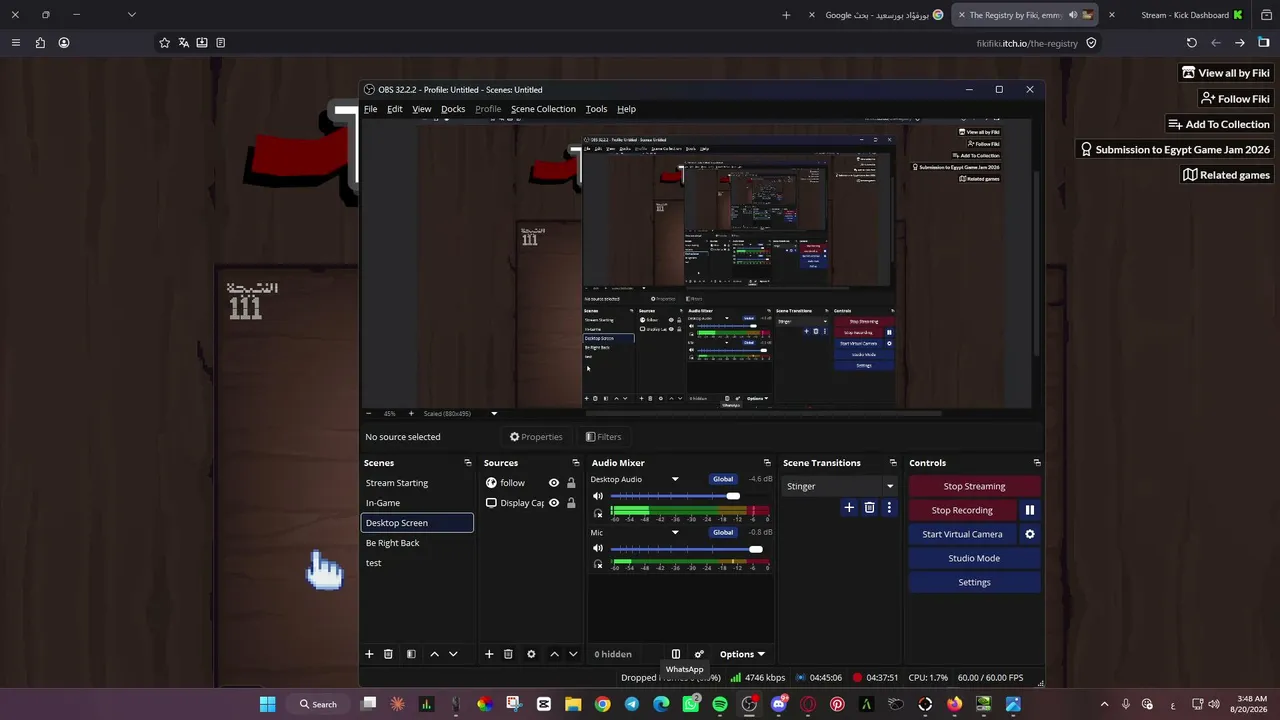
Task: Open Scene Collection menu in OBS
Action: tap(543, 109)
